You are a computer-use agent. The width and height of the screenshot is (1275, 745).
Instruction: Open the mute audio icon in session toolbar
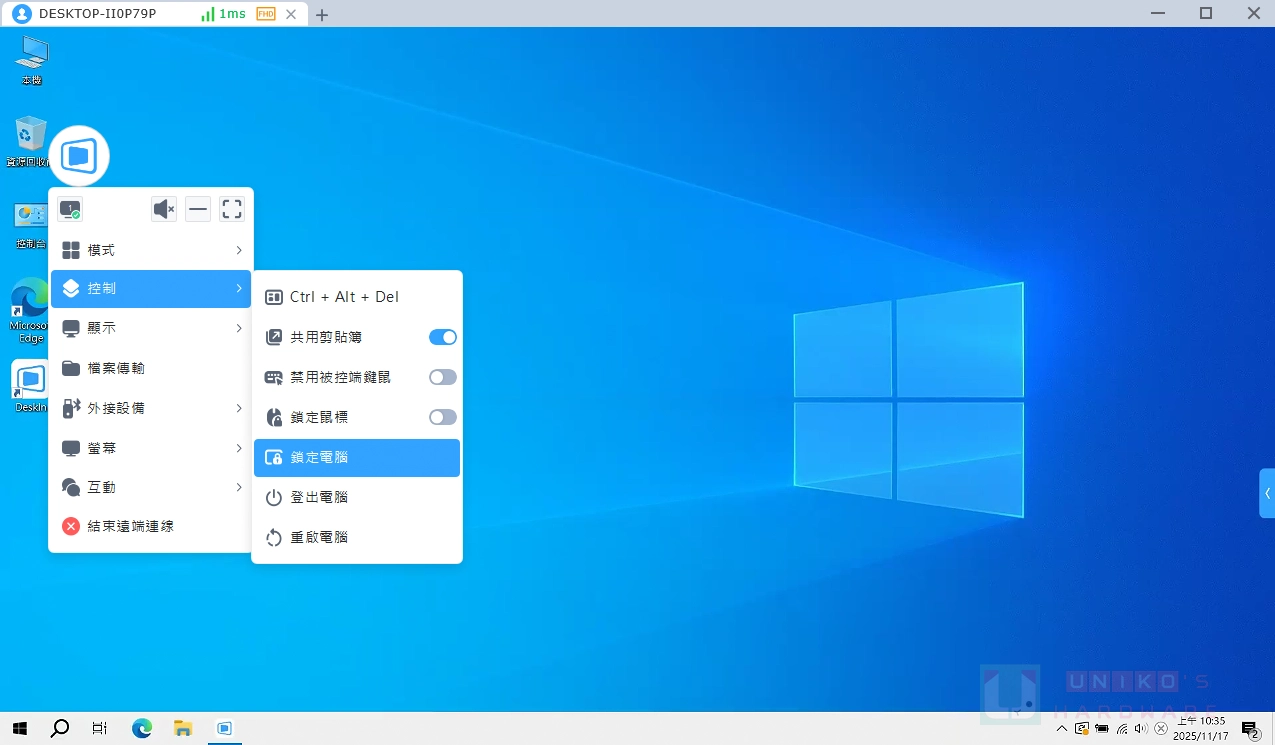click(163, 209)
